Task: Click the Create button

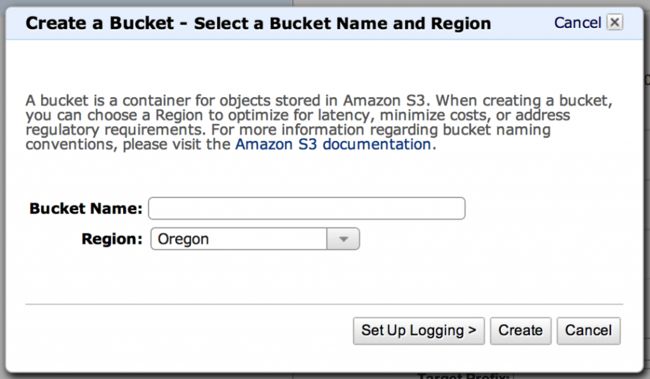Action: click(521, 331)
